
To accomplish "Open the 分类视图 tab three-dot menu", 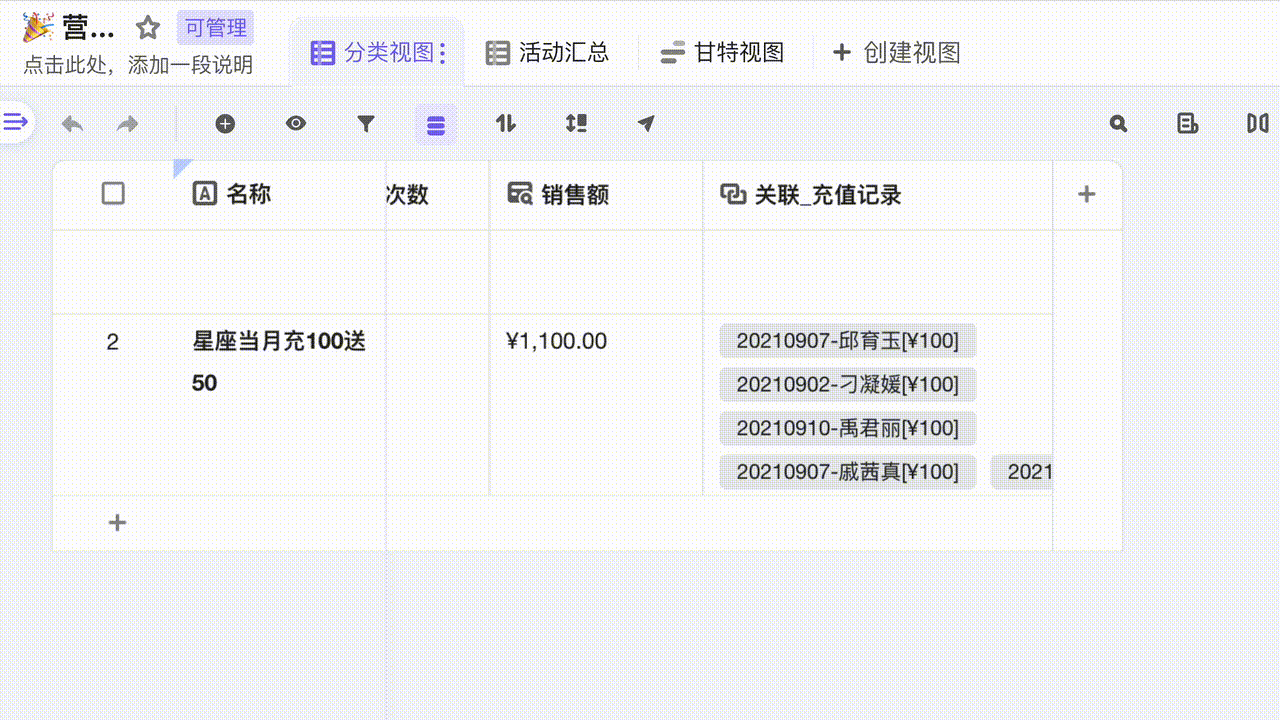I will (x=443, y=53).
